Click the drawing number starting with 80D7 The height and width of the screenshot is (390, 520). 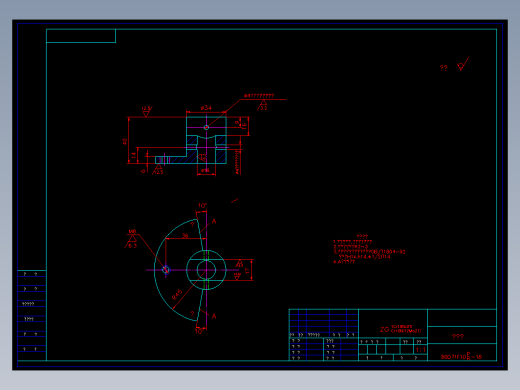click(461, 357)
